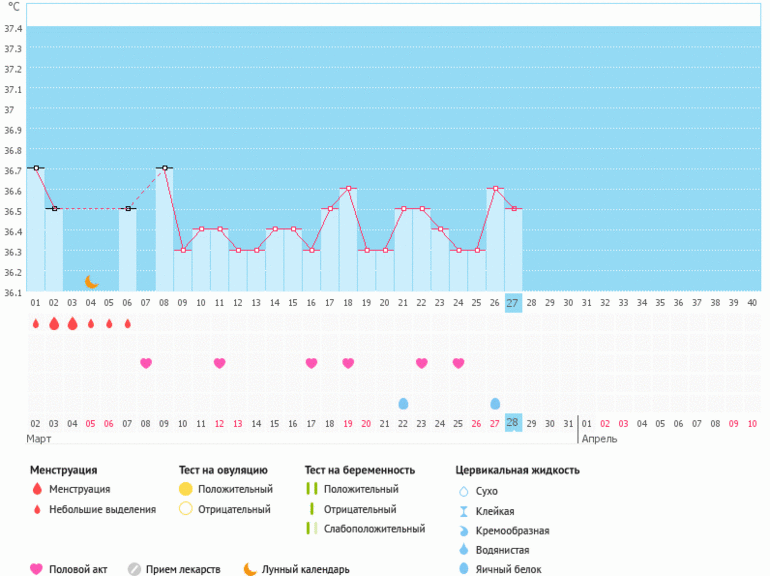770x576 pixels.
Task: Click the temperature point on cycle day 26
Action: coord(495,188)
